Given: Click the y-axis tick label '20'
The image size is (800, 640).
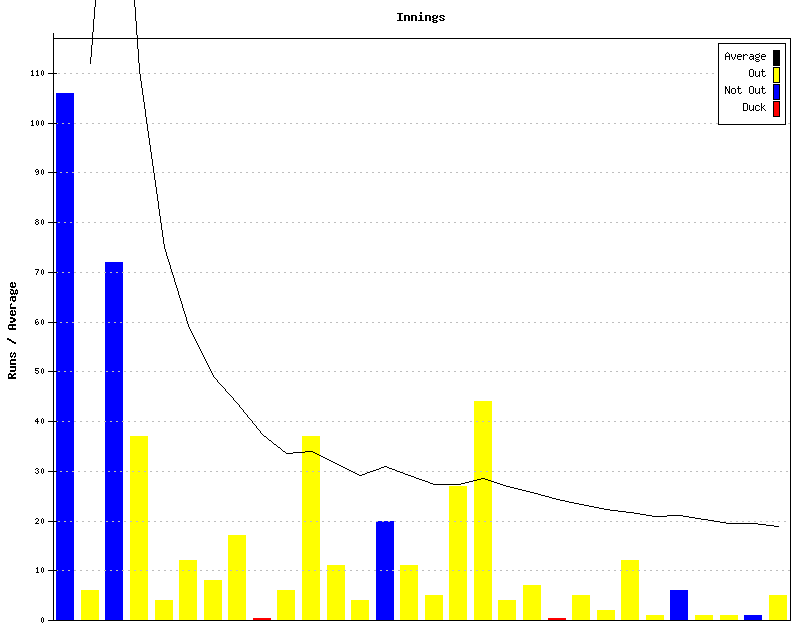Looking at the screenshot, I should (x=40, y=521).
